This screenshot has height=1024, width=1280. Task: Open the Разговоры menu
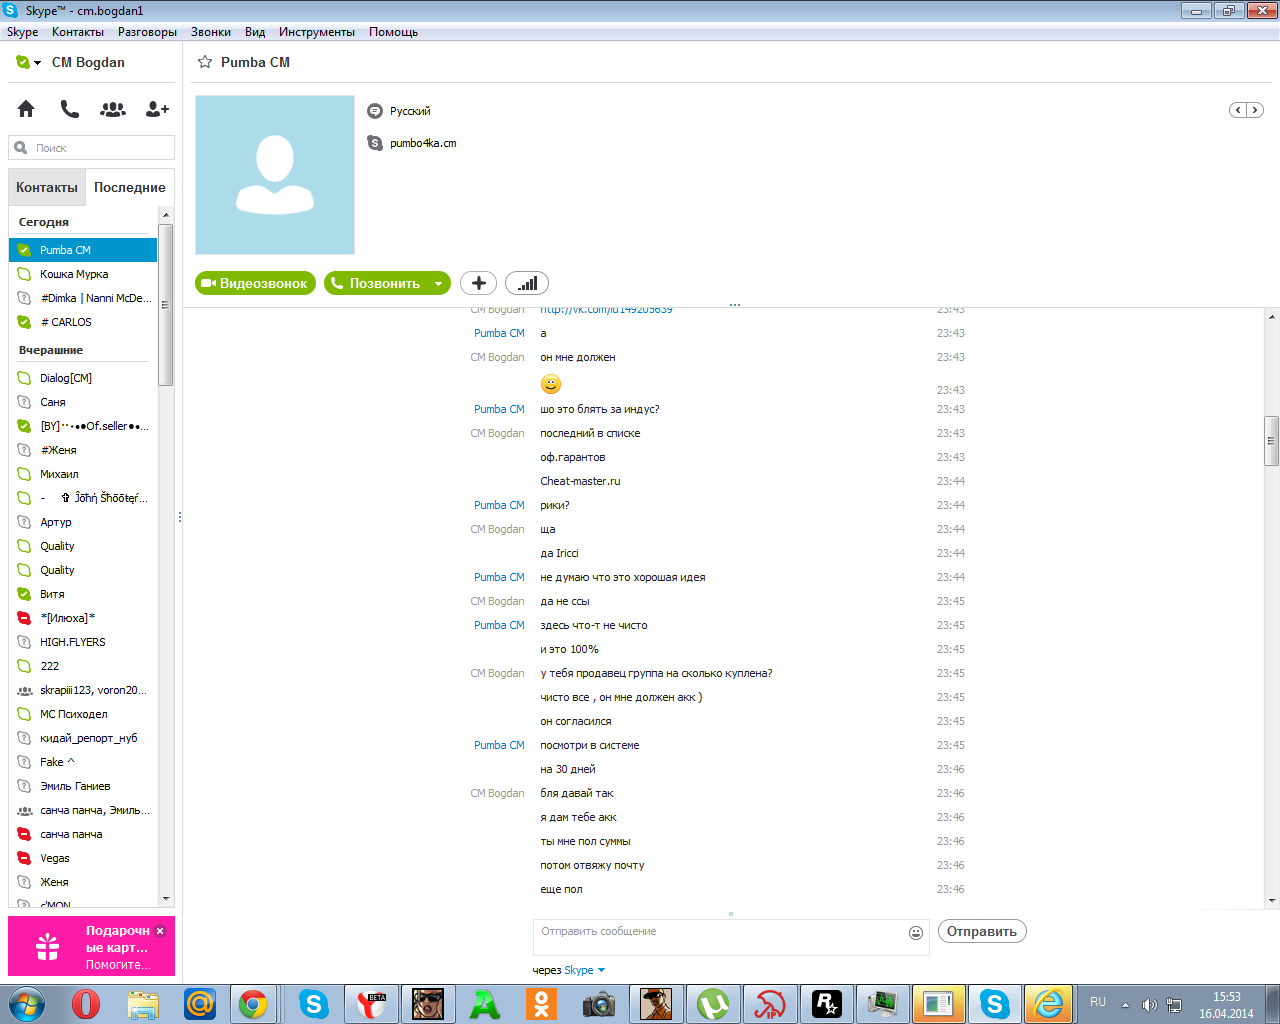[x=147, y=32]
